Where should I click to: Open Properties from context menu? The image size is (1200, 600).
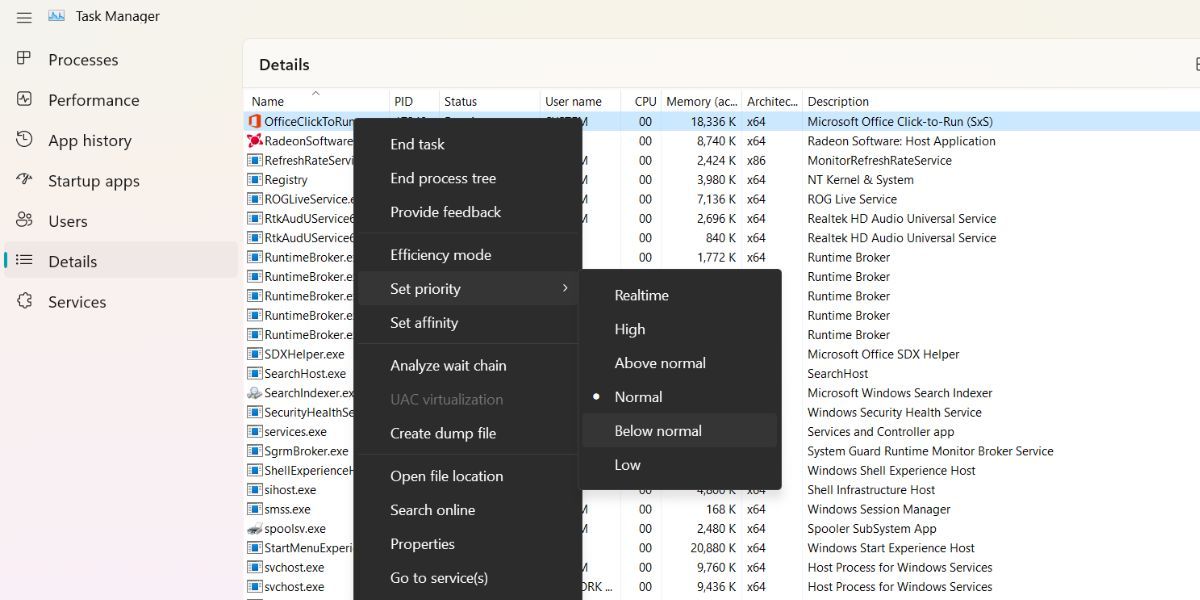tap(467, 544)
